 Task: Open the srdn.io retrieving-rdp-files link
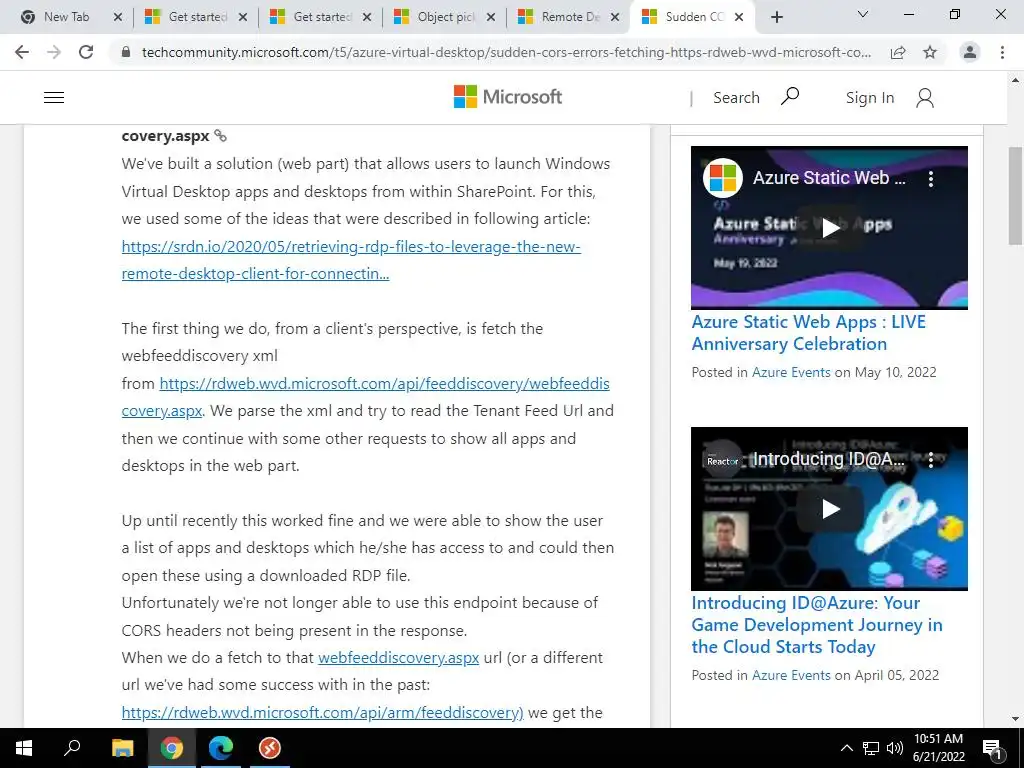351,260
